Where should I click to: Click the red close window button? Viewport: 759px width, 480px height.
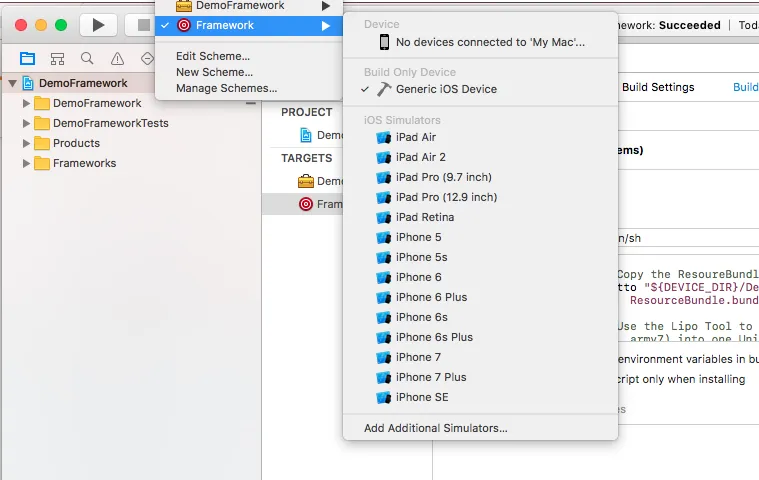point(21,25)
